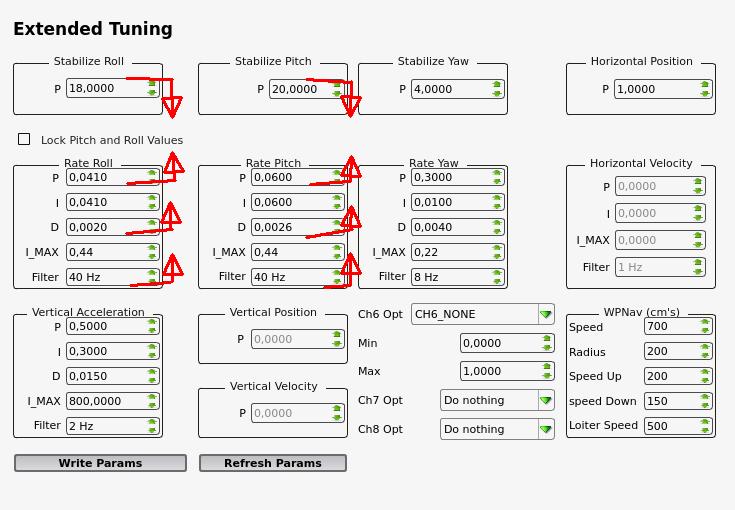Screen dimensions: 735x510
Task: Click the Rate Yaw I spinner arrows
Action: (x=496, y=202)
